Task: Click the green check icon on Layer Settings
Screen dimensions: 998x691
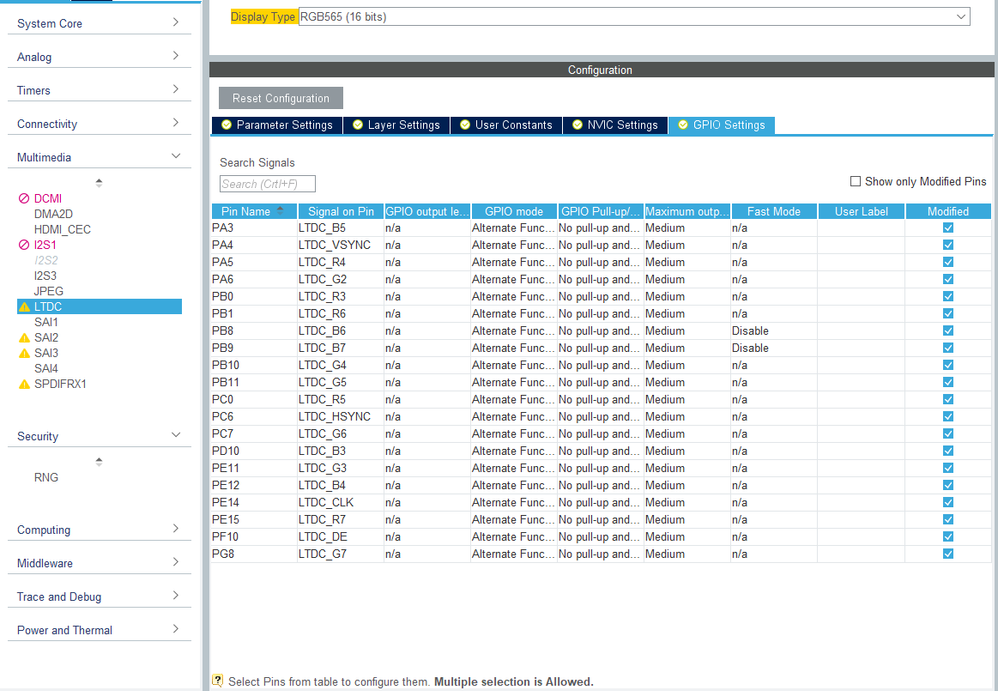Action: [x=358, y=125]
